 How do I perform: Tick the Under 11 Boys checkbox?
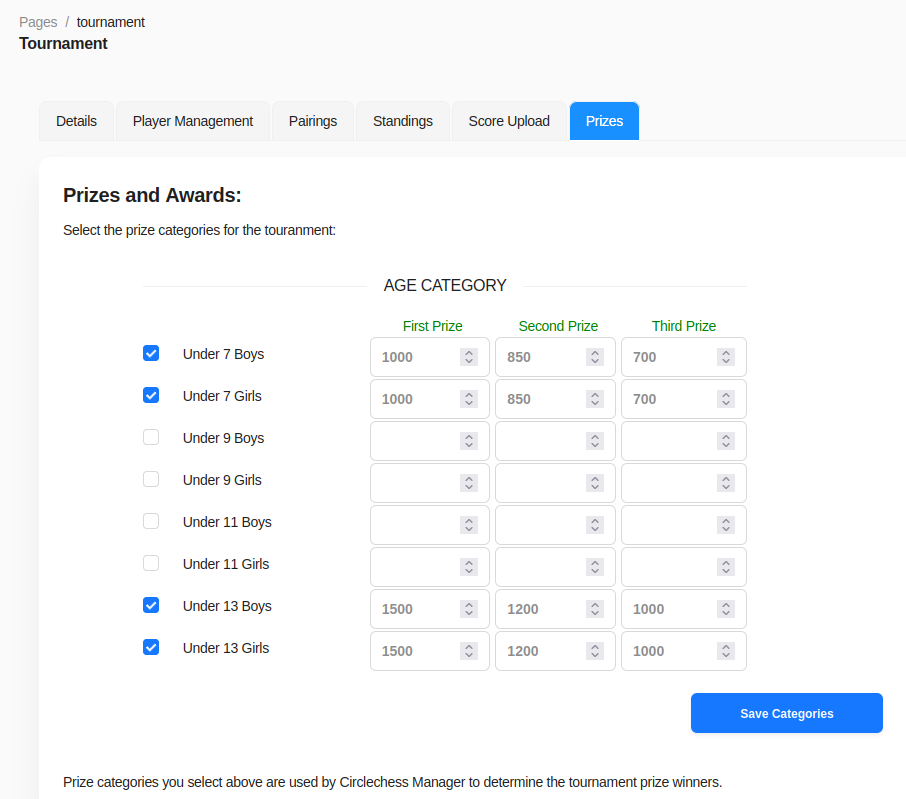[151, 521]
